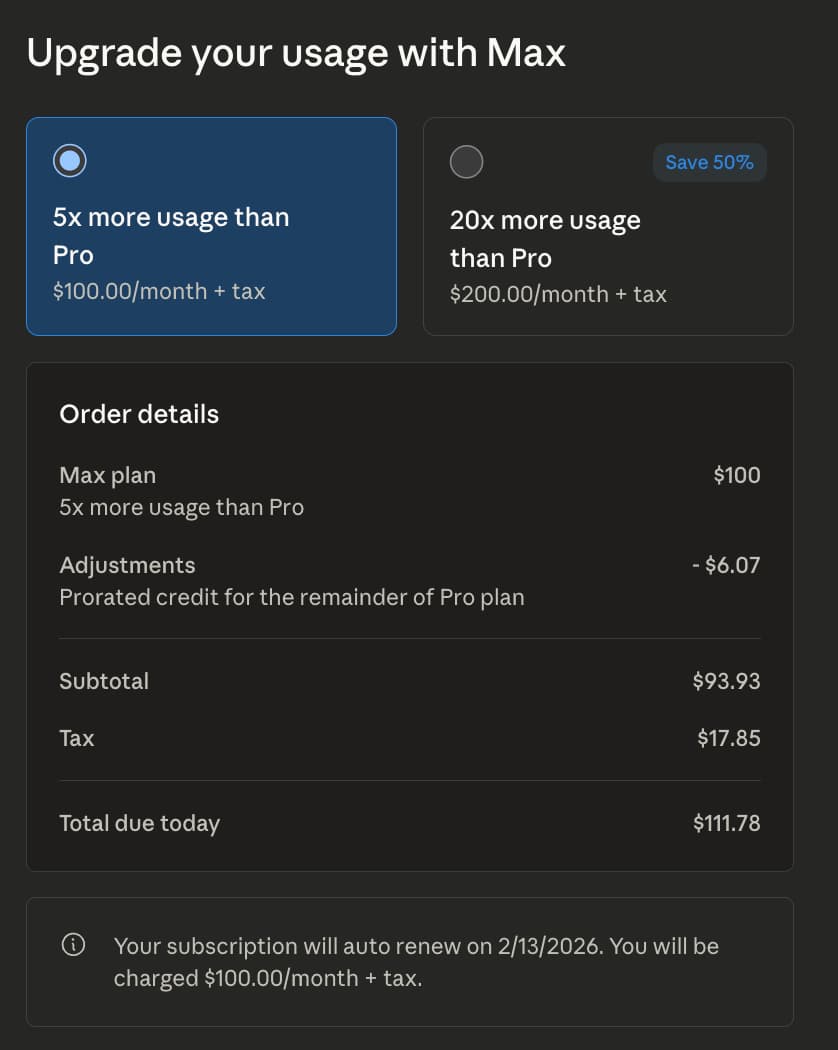Click the Order details heading

(x=139, y=414)
